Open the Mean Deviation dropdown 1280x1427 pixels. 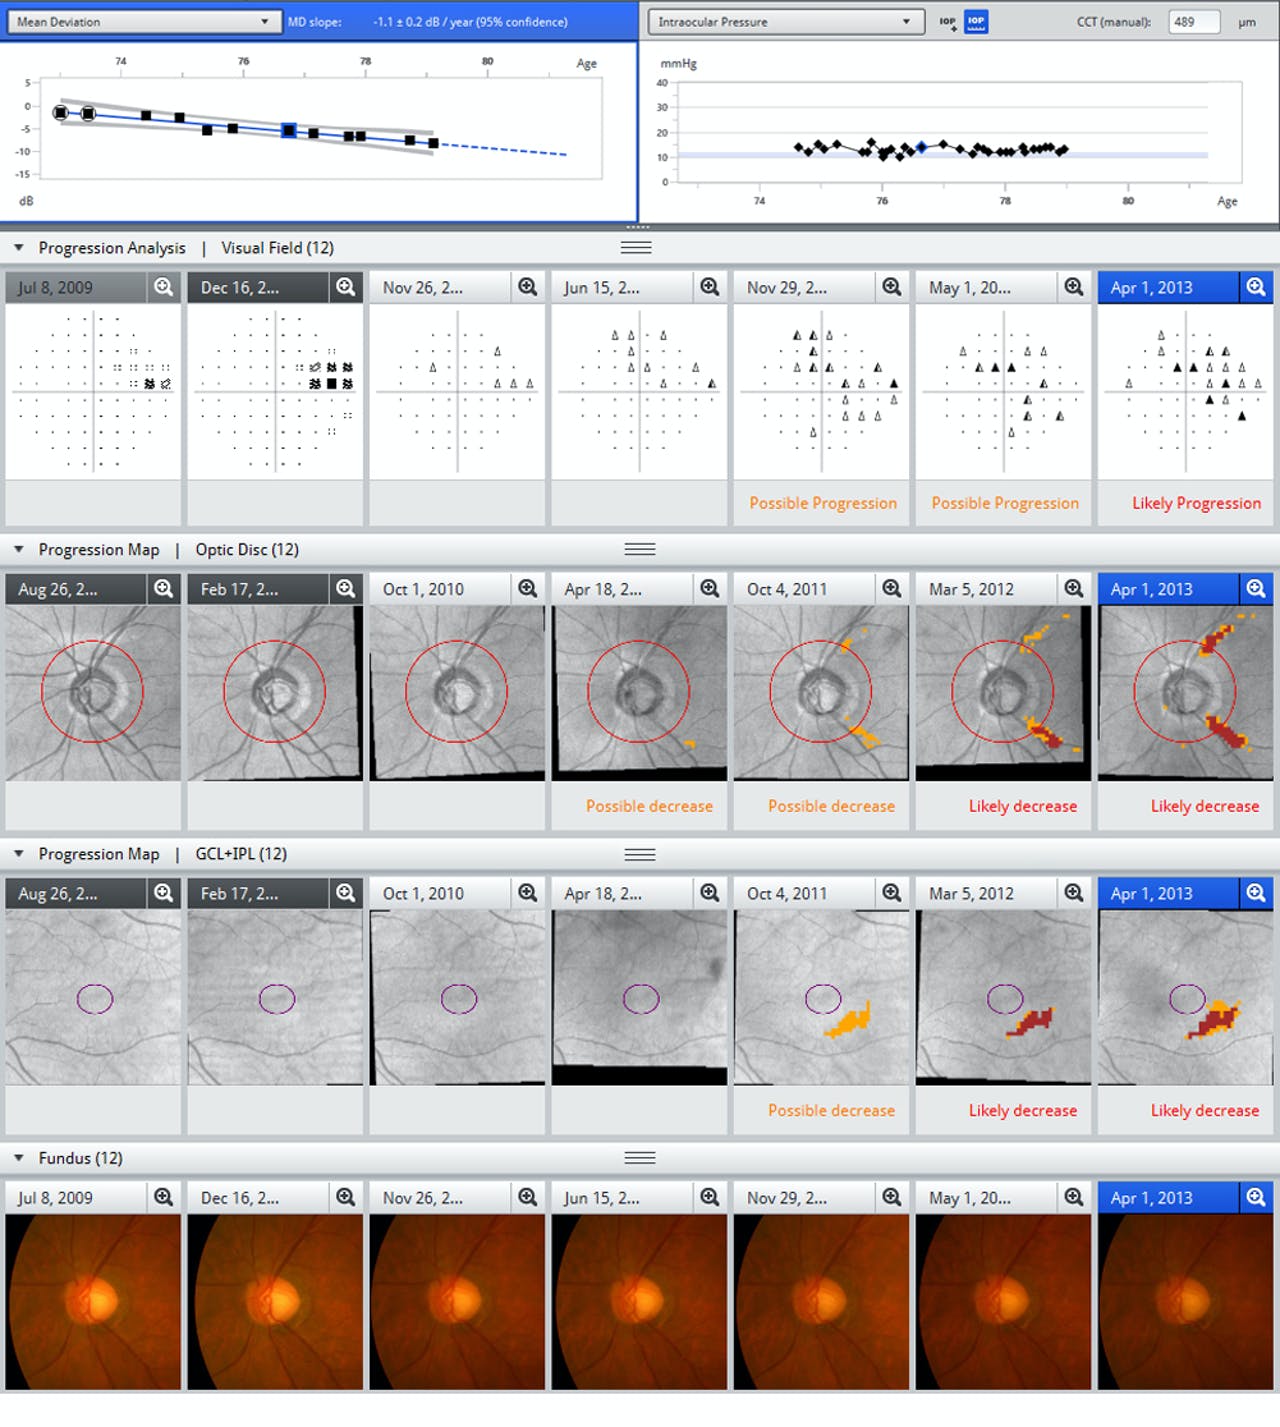[142, 22]
